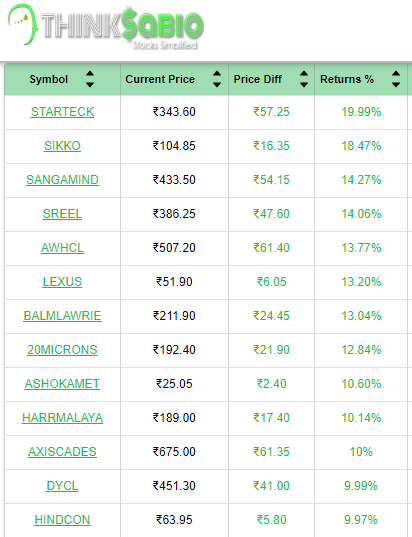Screen dimensions: 412x537
Task: Select LEXUS price ₹51.90
Action: 174,282
